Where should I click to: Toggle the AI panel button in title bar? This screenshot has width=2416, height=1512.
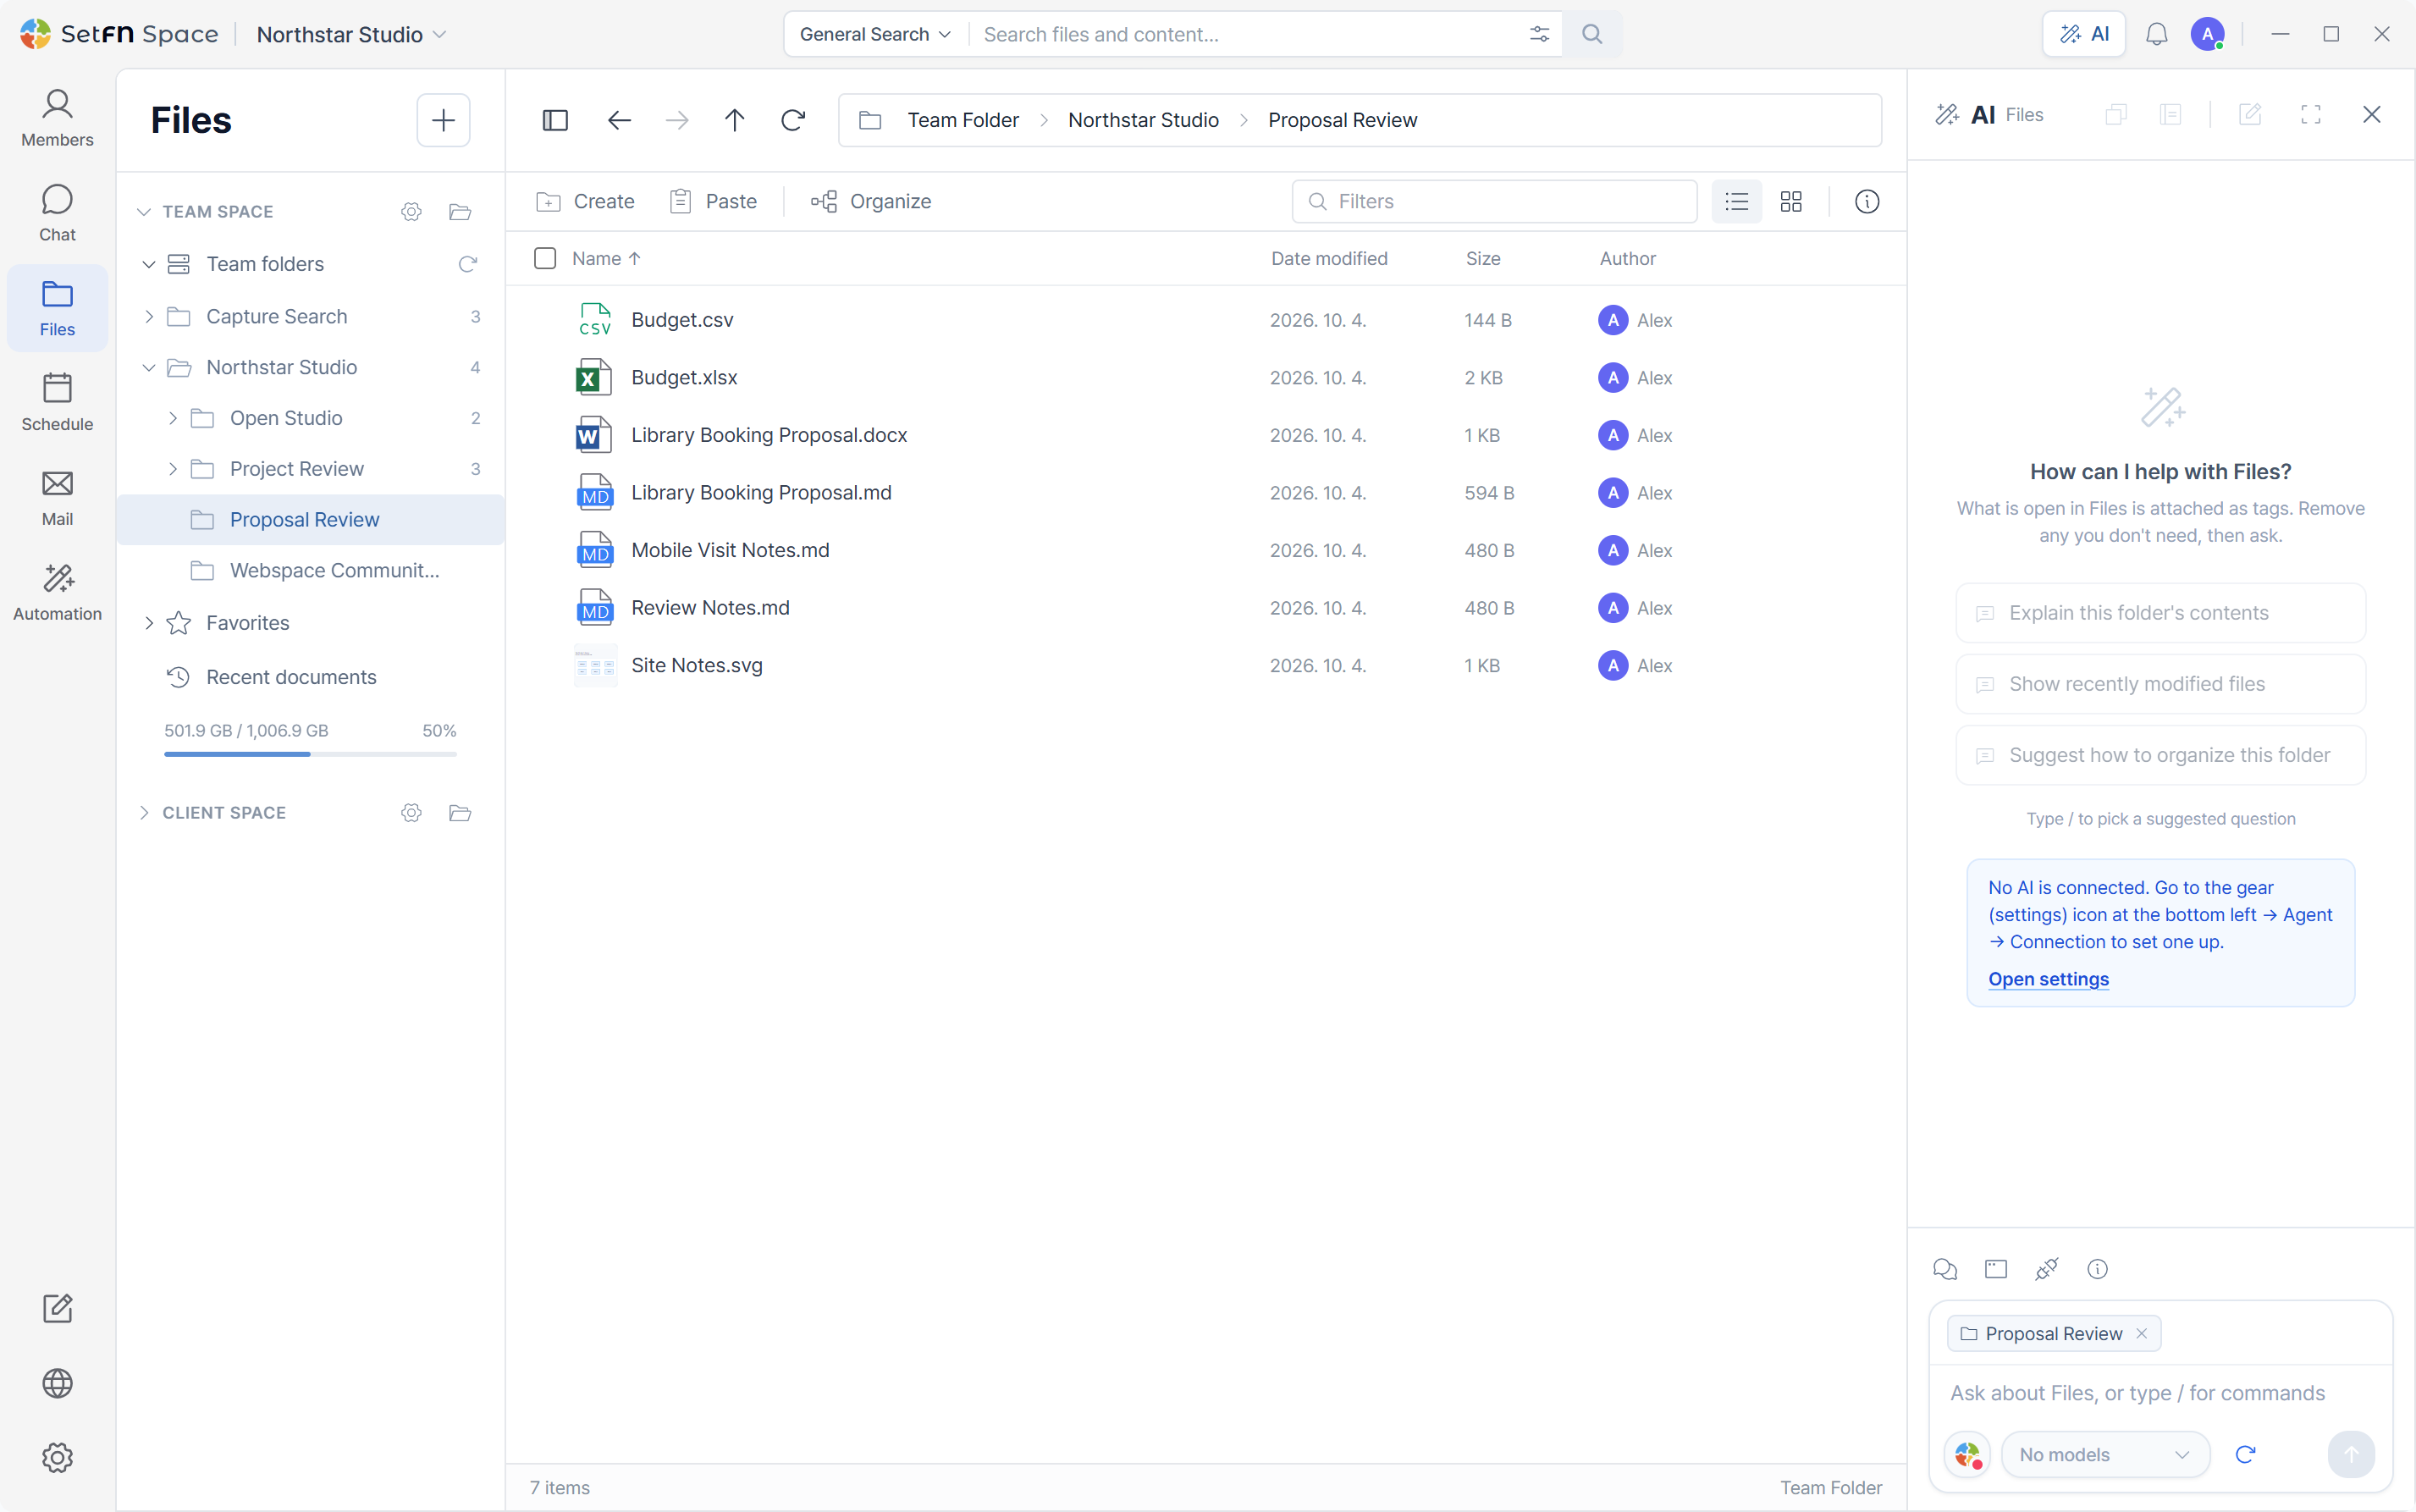coord(2084,34)
